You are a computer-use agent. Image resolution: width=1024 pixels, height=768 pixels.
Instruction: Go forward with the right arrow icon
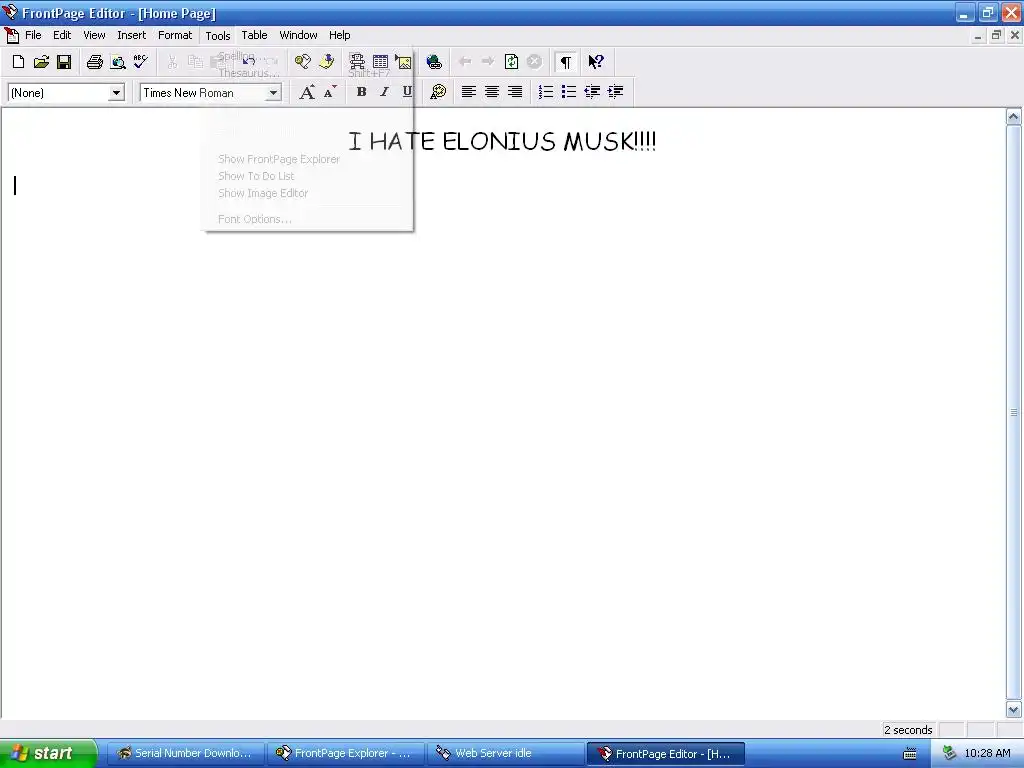pyautogui.click(x=488, y=61)
